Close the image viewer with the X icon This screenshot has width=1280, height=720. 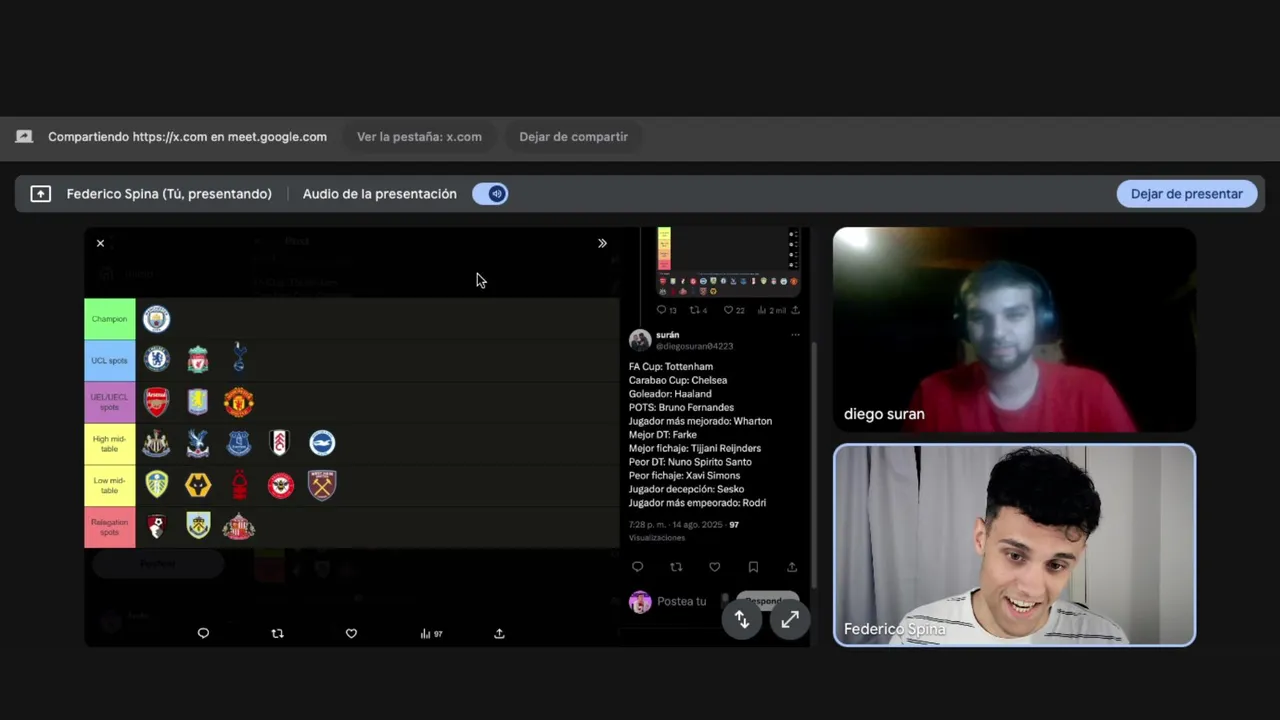point(100,243)
